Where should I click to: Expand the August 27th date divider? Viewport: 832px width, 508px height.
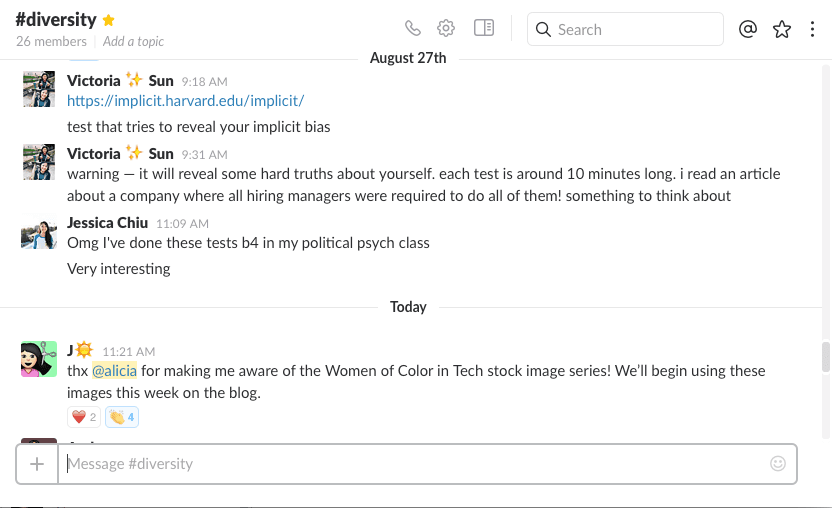[x=408, y=58]
